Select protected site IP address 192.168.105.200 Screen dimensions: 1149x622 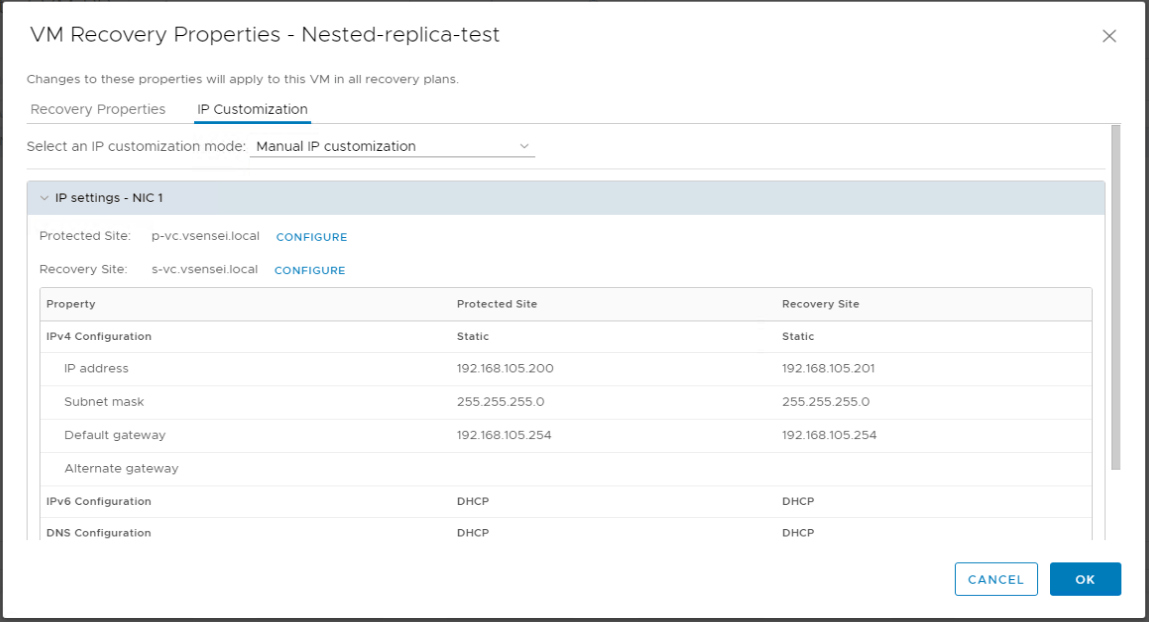[505, 368]
